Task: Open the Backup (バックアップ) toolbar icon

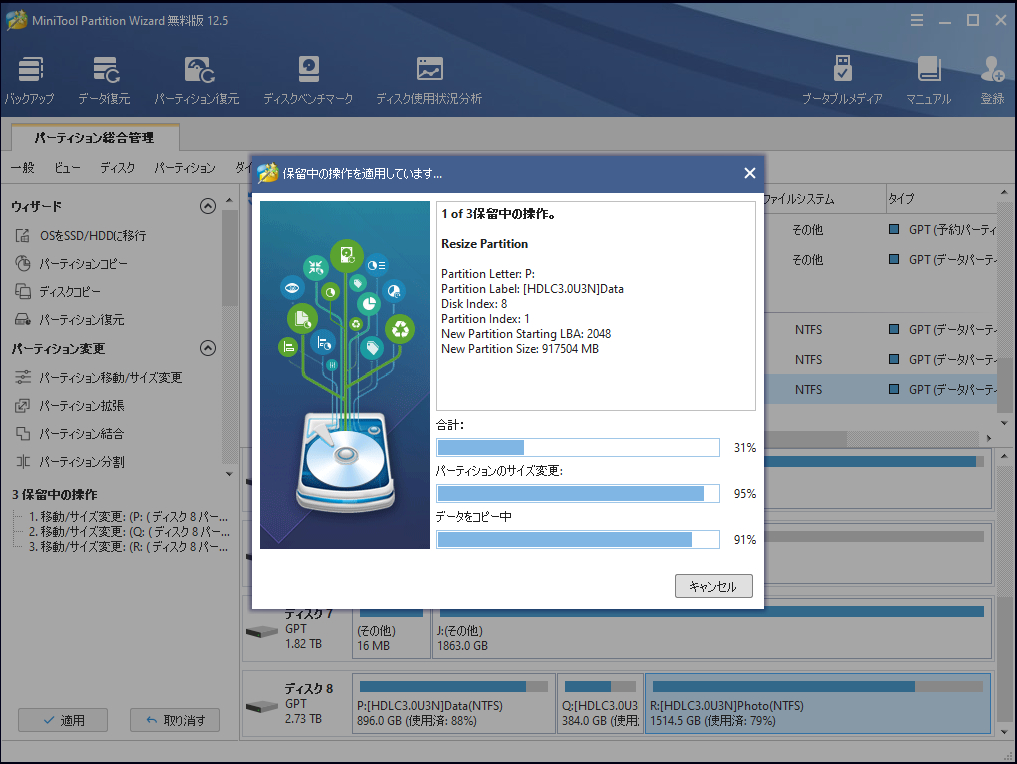Action: (x=30, y=80)
